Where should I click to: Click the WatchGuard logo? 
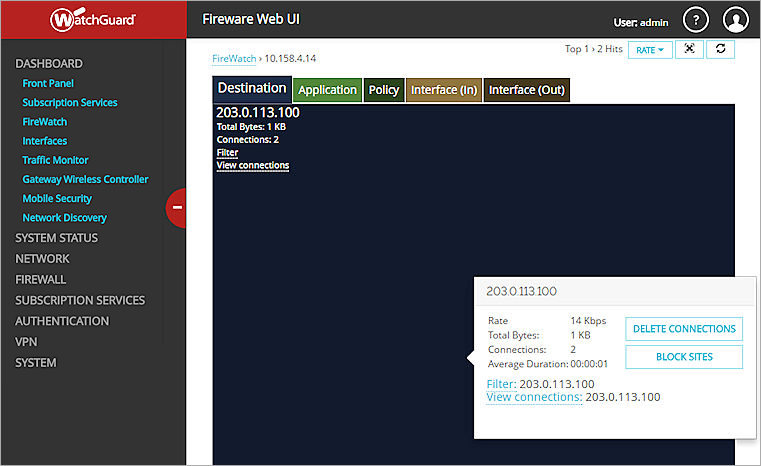93,20
